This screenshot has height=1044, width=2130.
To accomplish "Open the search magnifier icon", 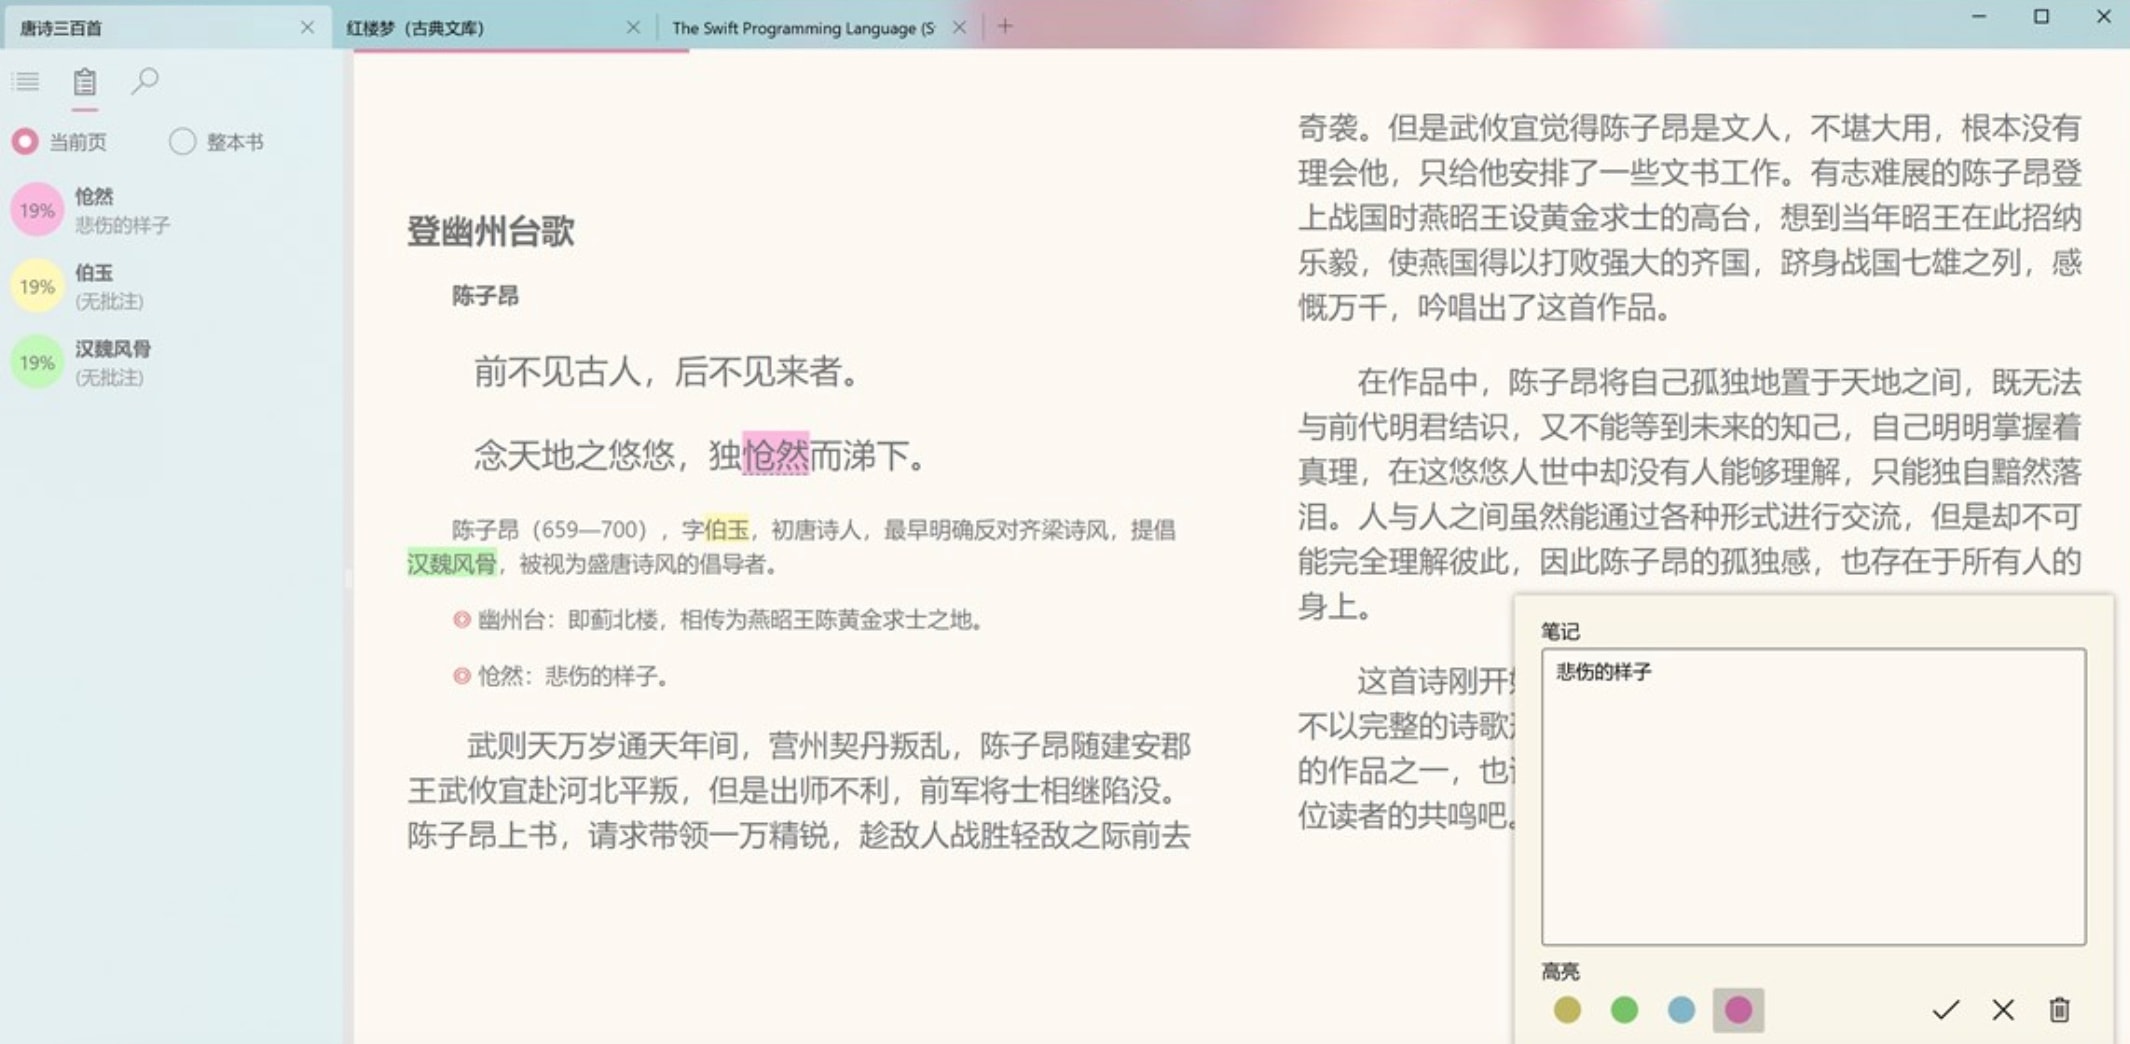I will (145, 81).
